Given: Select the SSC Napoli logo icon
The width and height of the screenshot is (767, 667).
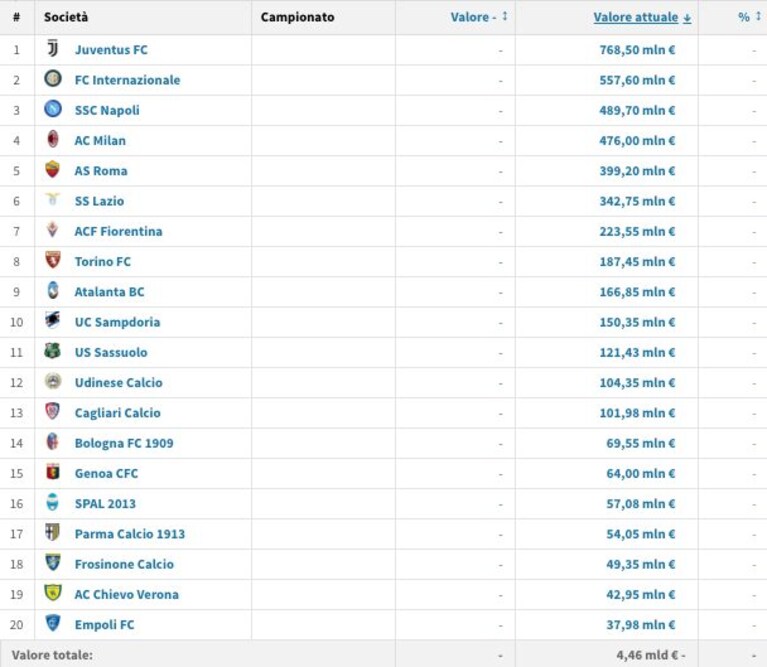Looking at the screenshot, I should pos(52,109).
